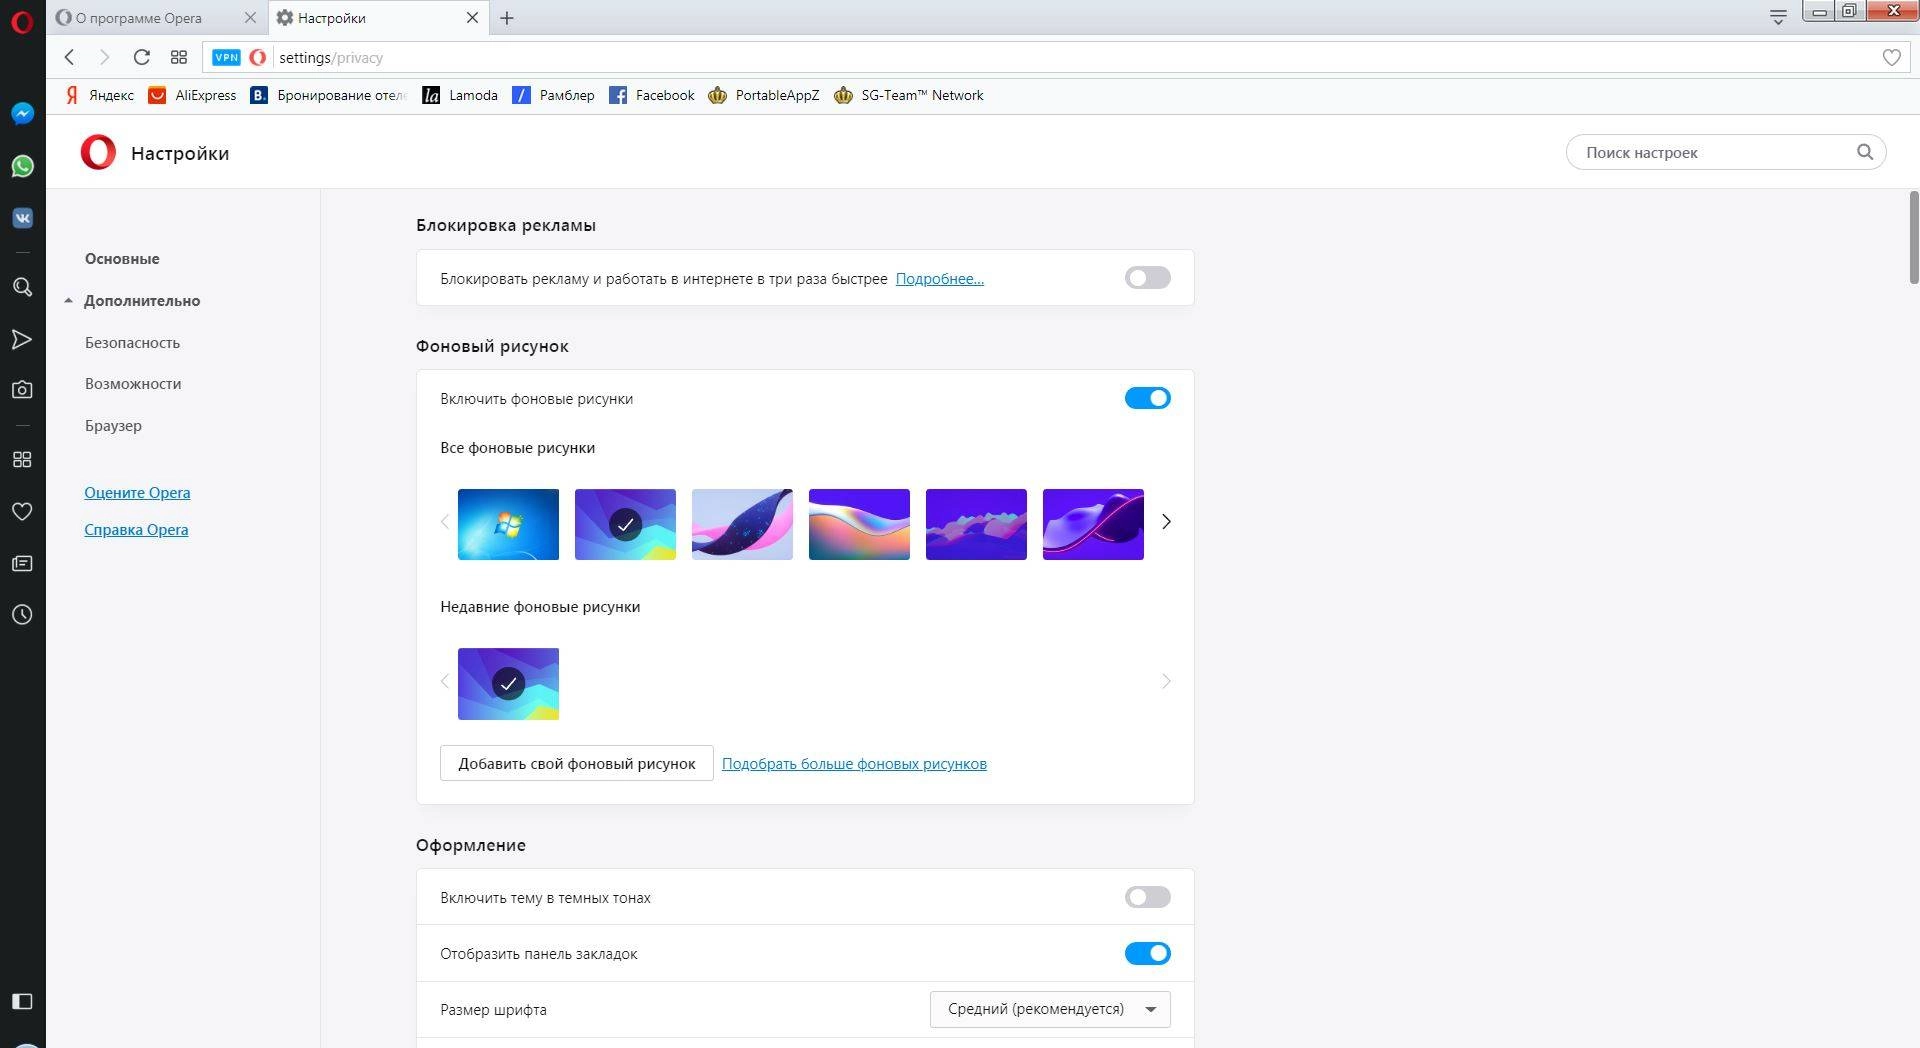The image size is (1920, 1048).
Task: Click Добавить свой фоновый рисунок button
Action: point(577,763)
